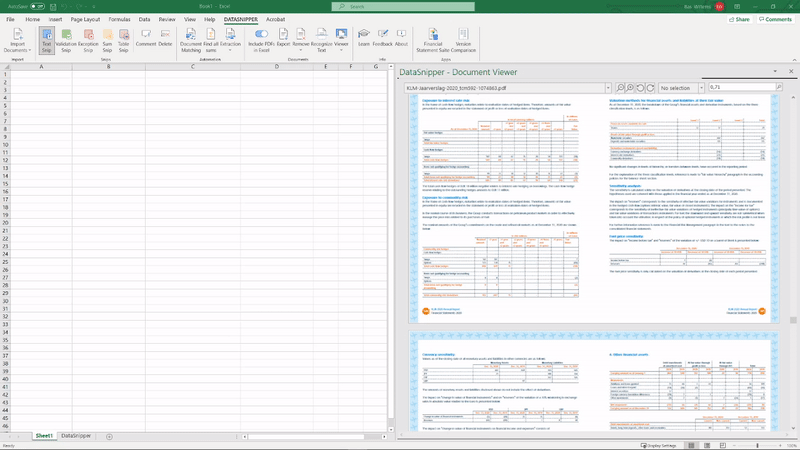Switch to the Formulas ribbon tab
This screenshot has height=450, width=800.
[x=120, y=19]
